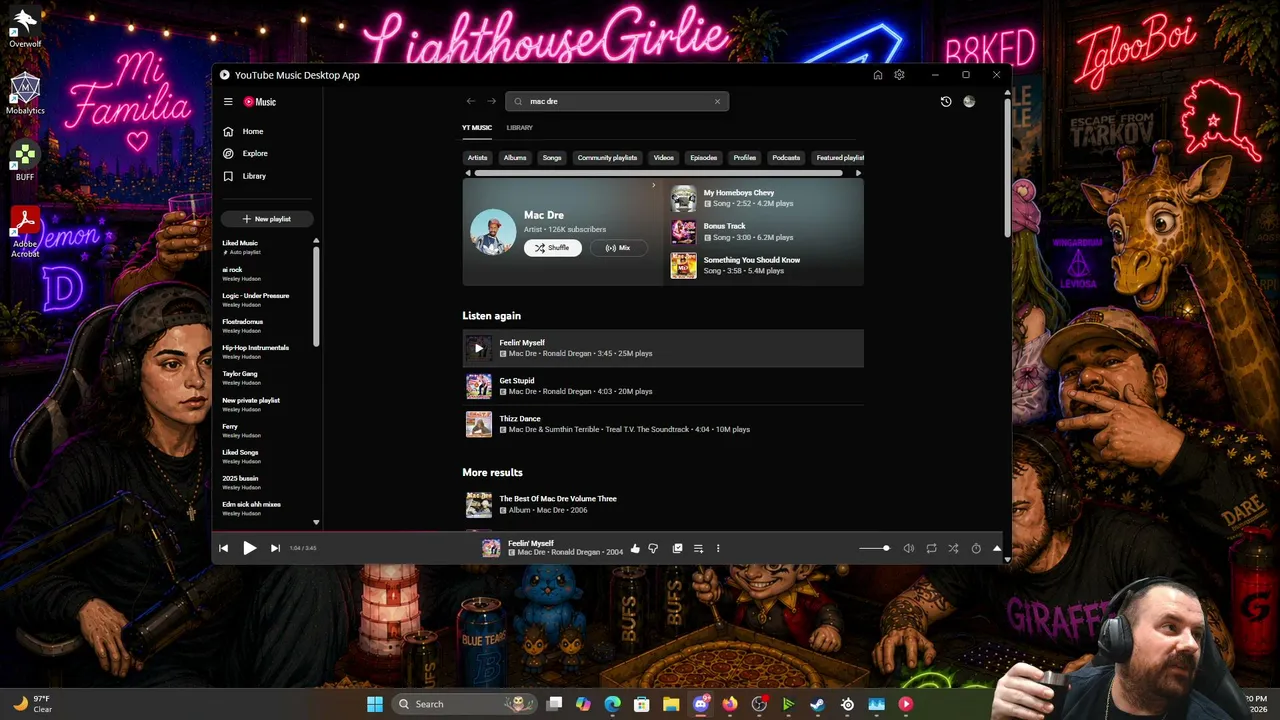Viewport: 1280px width, 720px height.
Task: Go to Home in the sidebar
Action: [244, 131]
